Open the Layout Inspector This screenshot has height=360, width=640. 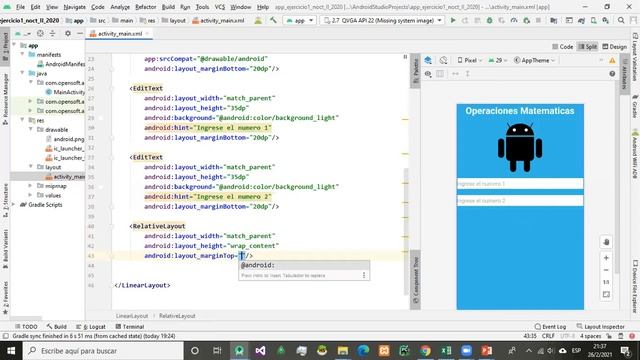click(600, 327)
